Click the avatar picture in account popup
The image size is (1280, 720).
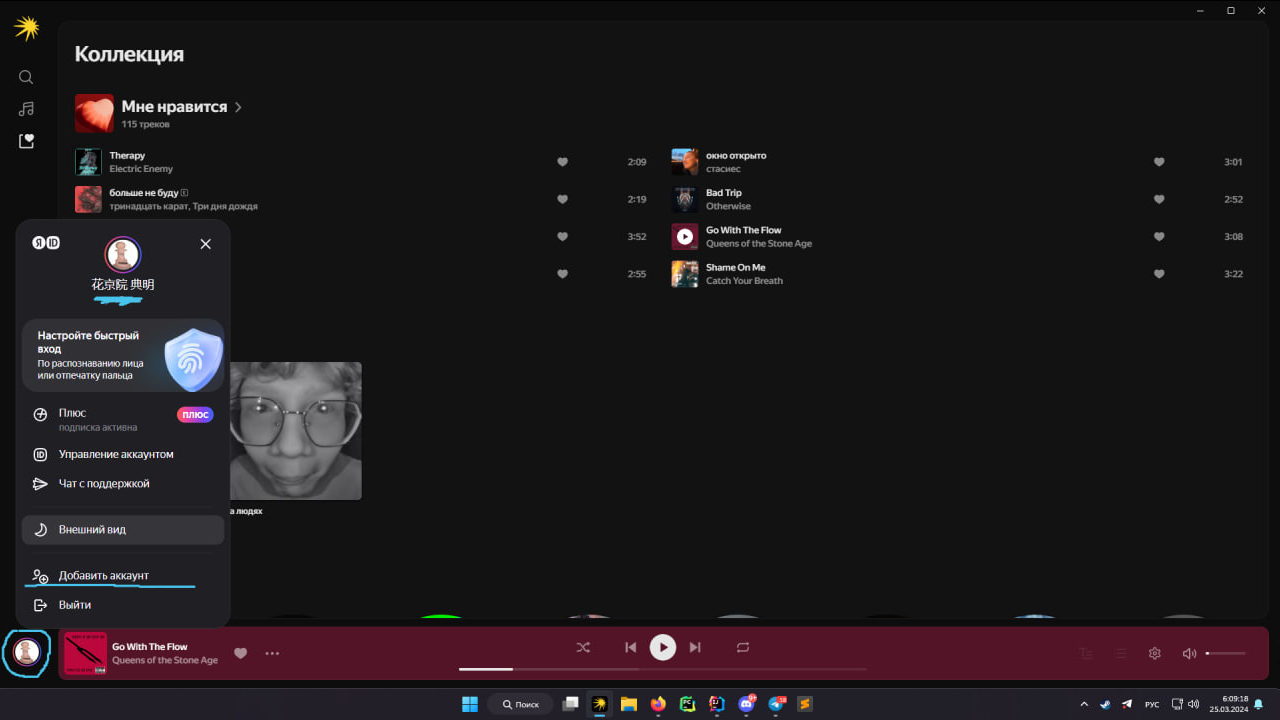(123, 254)
